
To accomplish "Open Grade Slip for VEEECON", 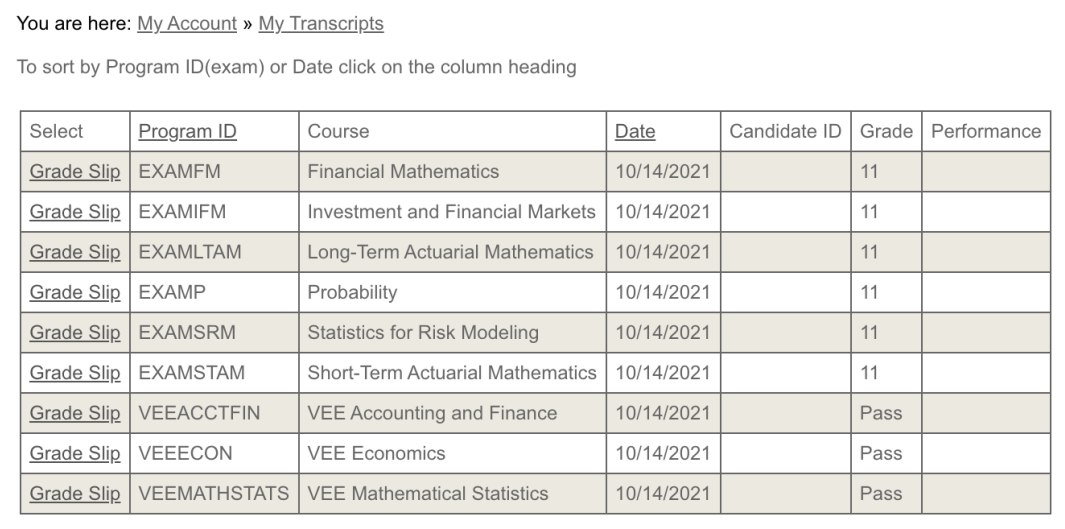I will coord(75,454).
